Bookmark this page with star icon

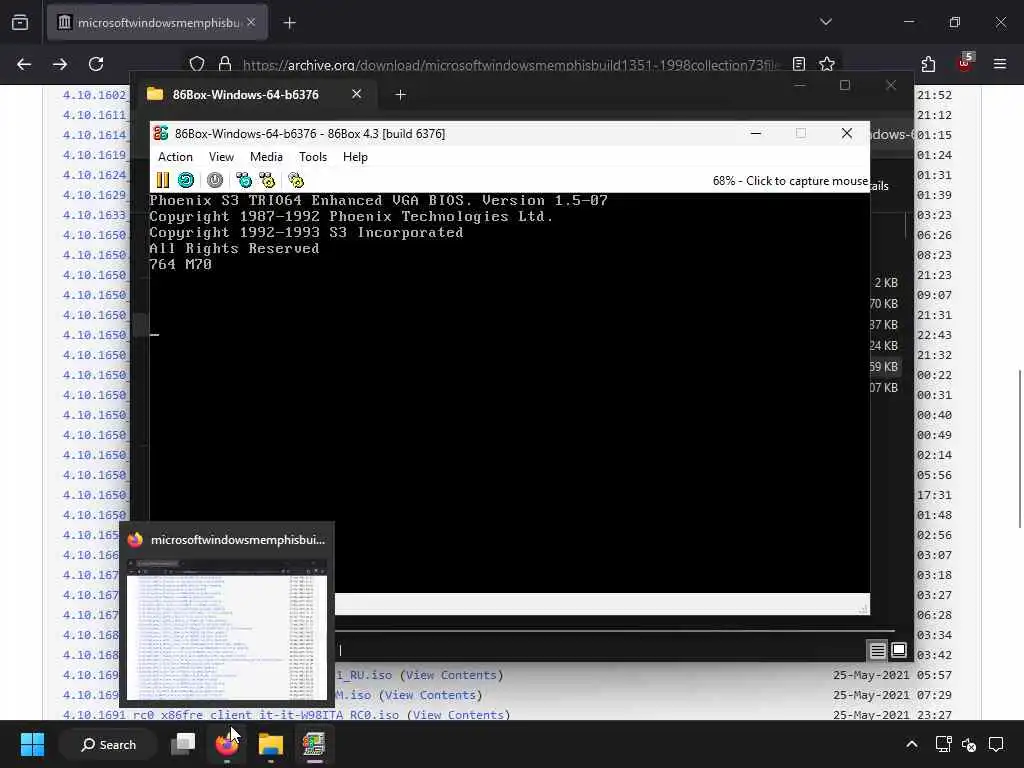827,64
